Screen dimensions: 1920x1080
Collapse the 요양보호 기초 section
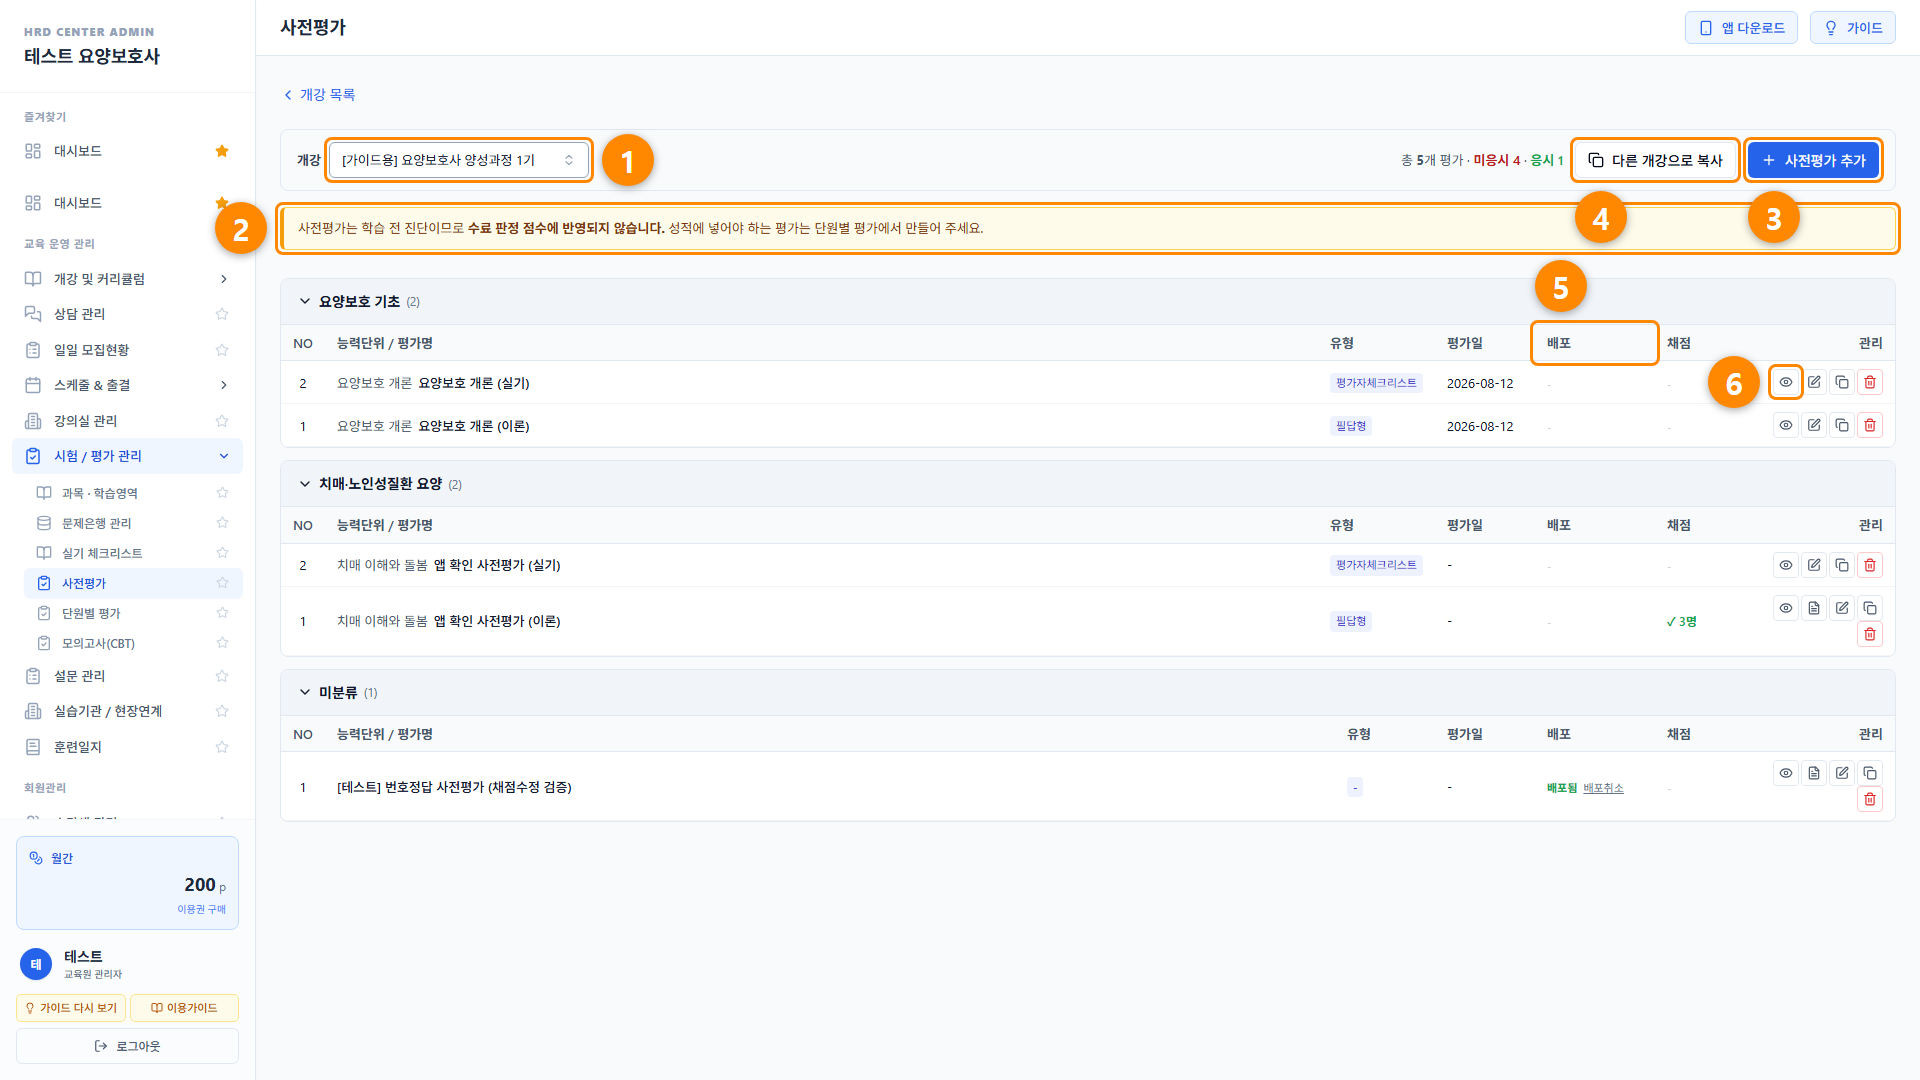[305, 301]
